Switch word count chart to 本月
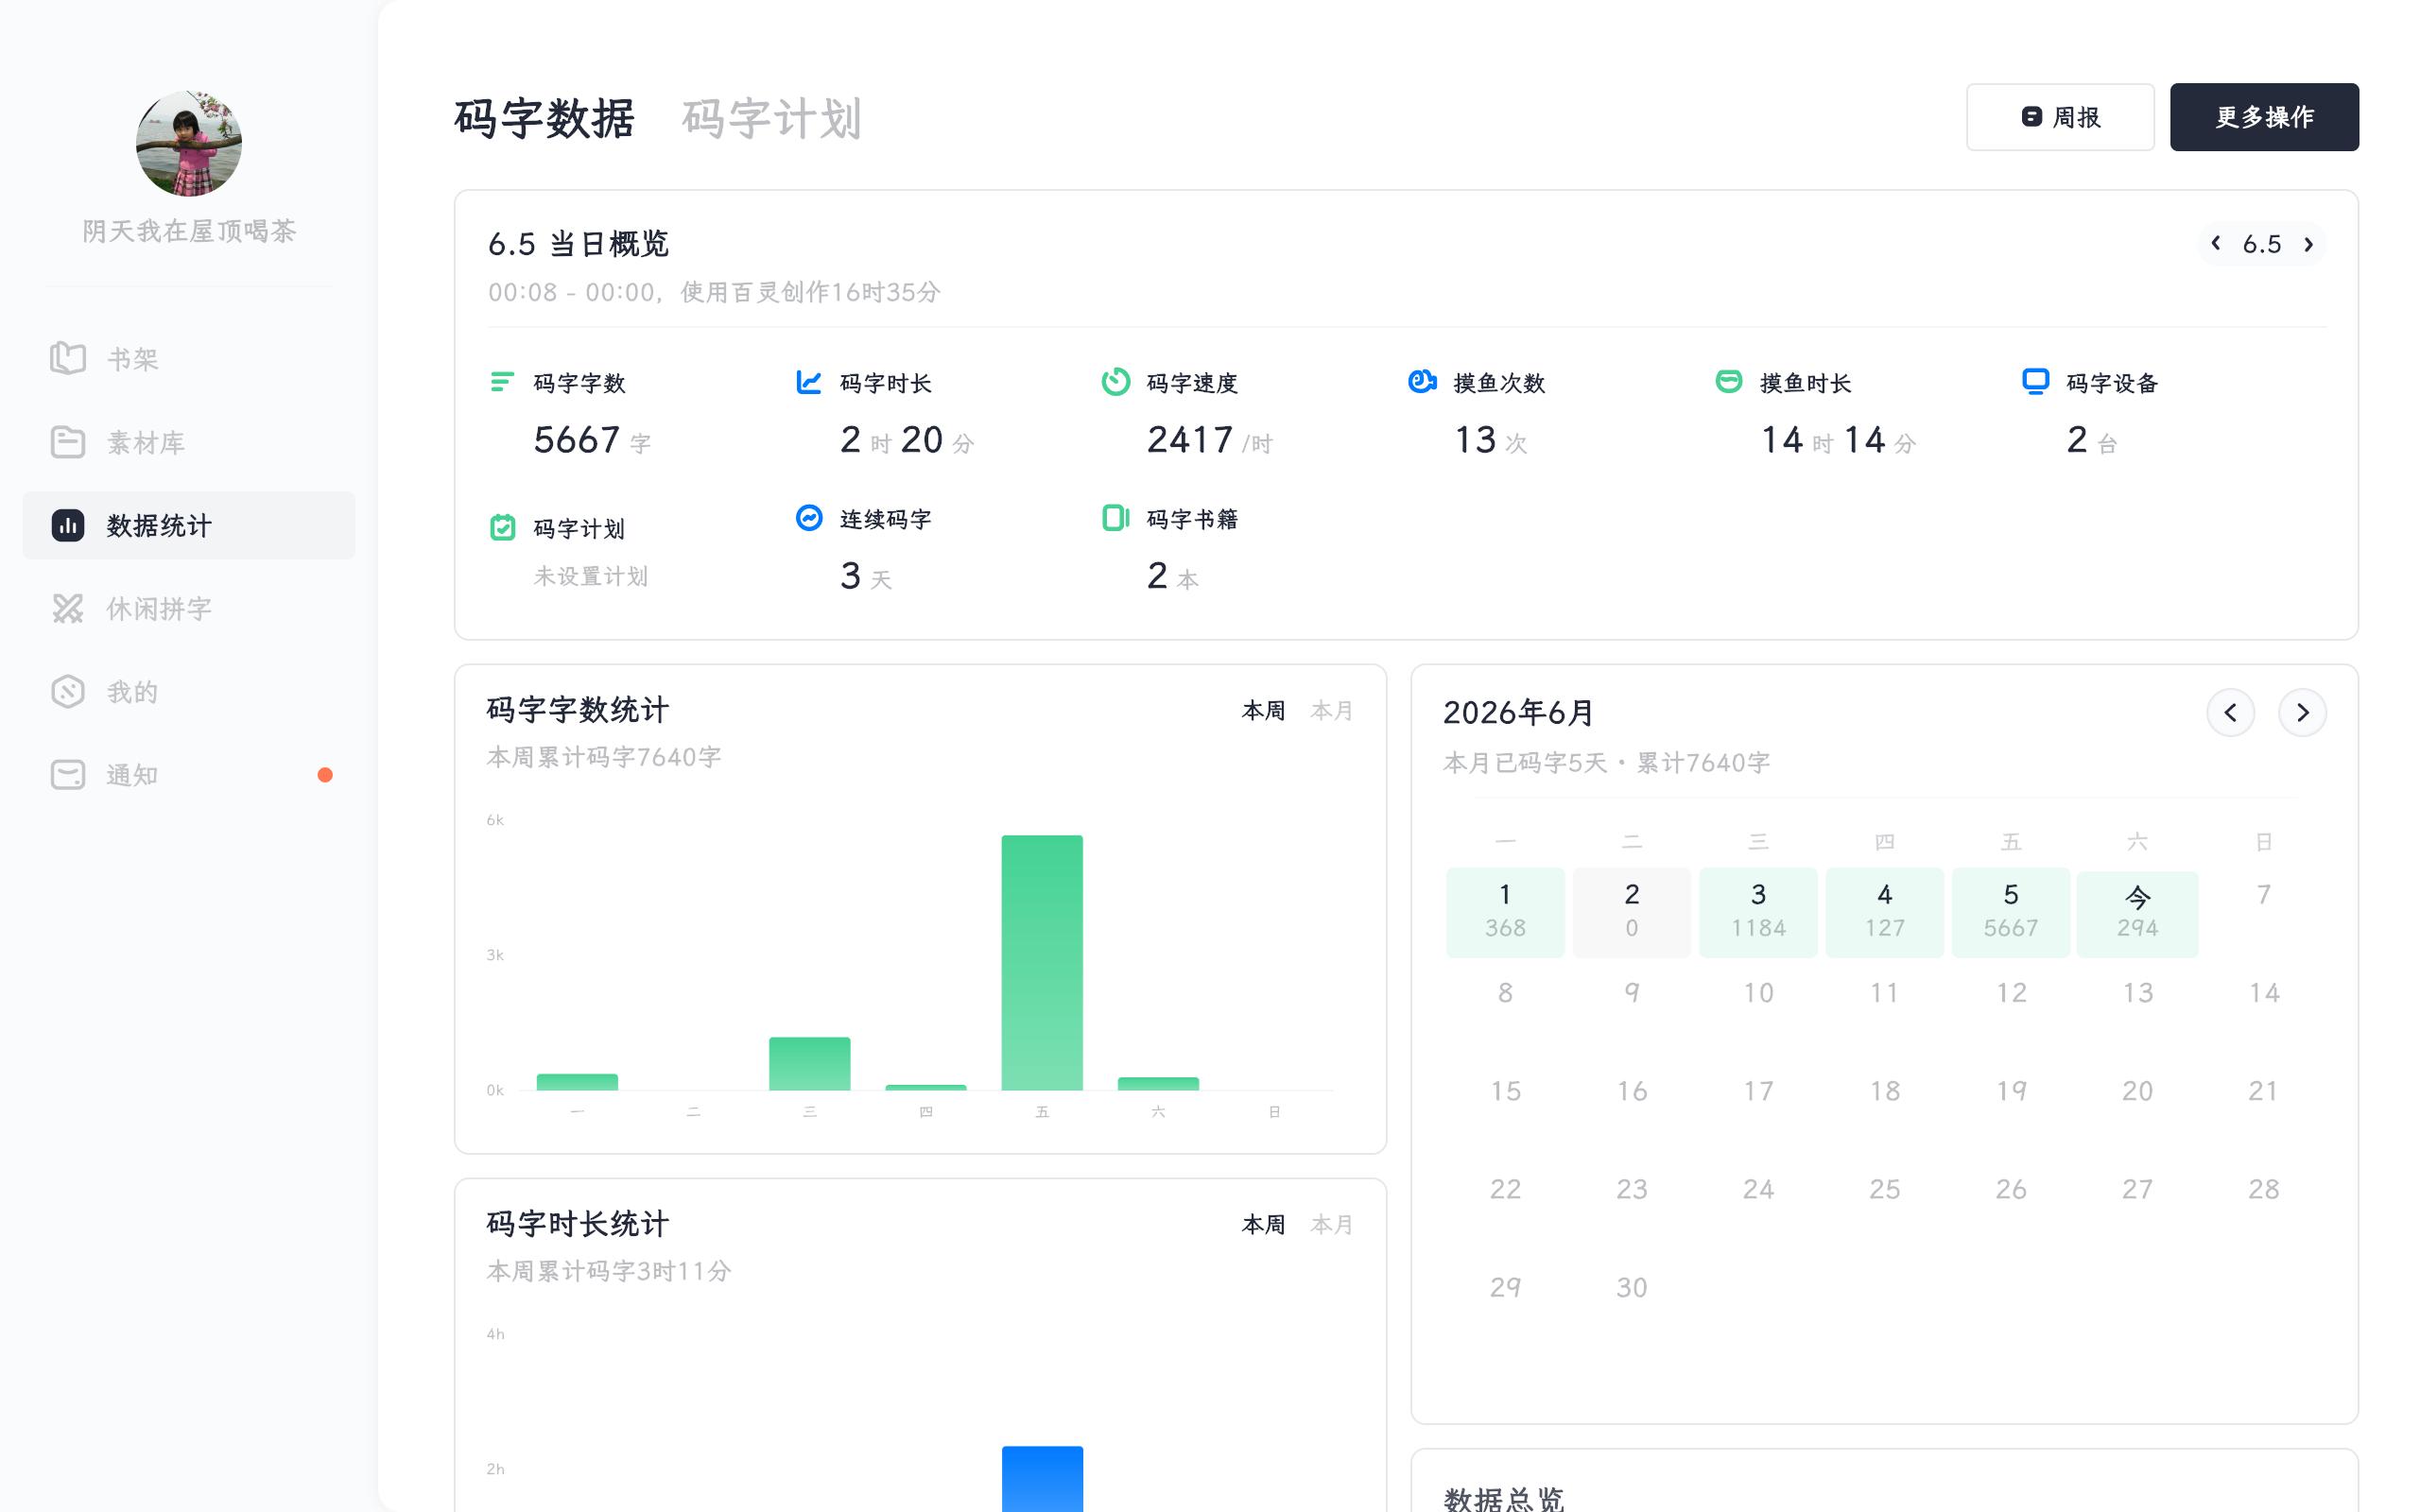The height and width of the screenshot is (1512, 2420). (1331, 710)
